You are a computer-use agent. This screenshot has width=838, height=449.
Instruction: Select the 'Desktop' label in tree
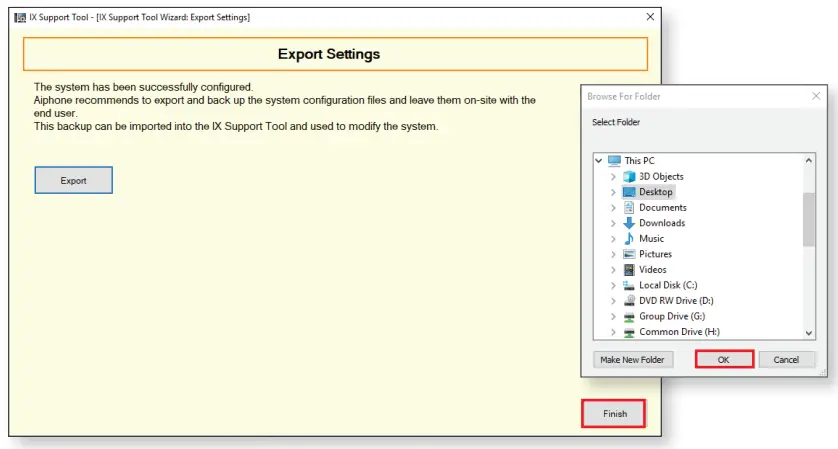tap(656, 192)
